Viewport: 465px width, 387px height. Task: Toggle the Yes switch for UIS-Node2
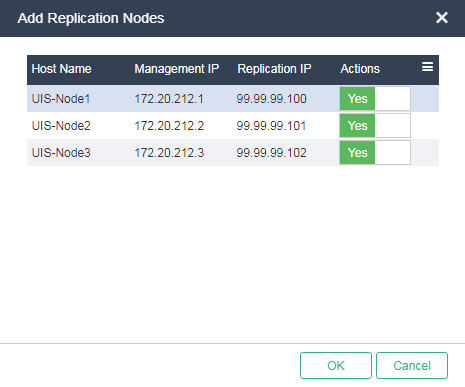click(x=375, y=126)
